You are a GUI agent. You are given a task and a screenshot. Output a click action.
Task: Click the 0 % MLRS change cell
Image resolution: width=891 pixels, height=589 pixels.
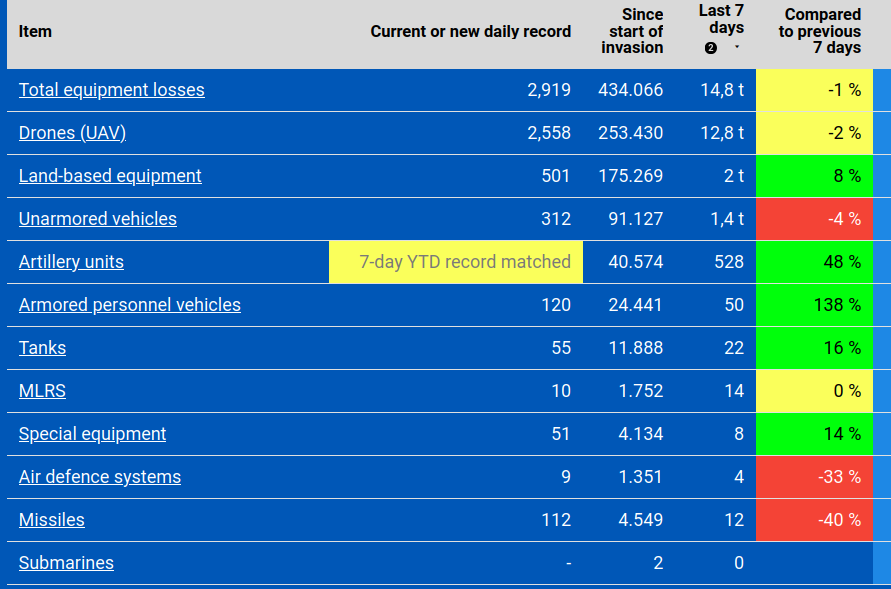(x=814, y=391)
